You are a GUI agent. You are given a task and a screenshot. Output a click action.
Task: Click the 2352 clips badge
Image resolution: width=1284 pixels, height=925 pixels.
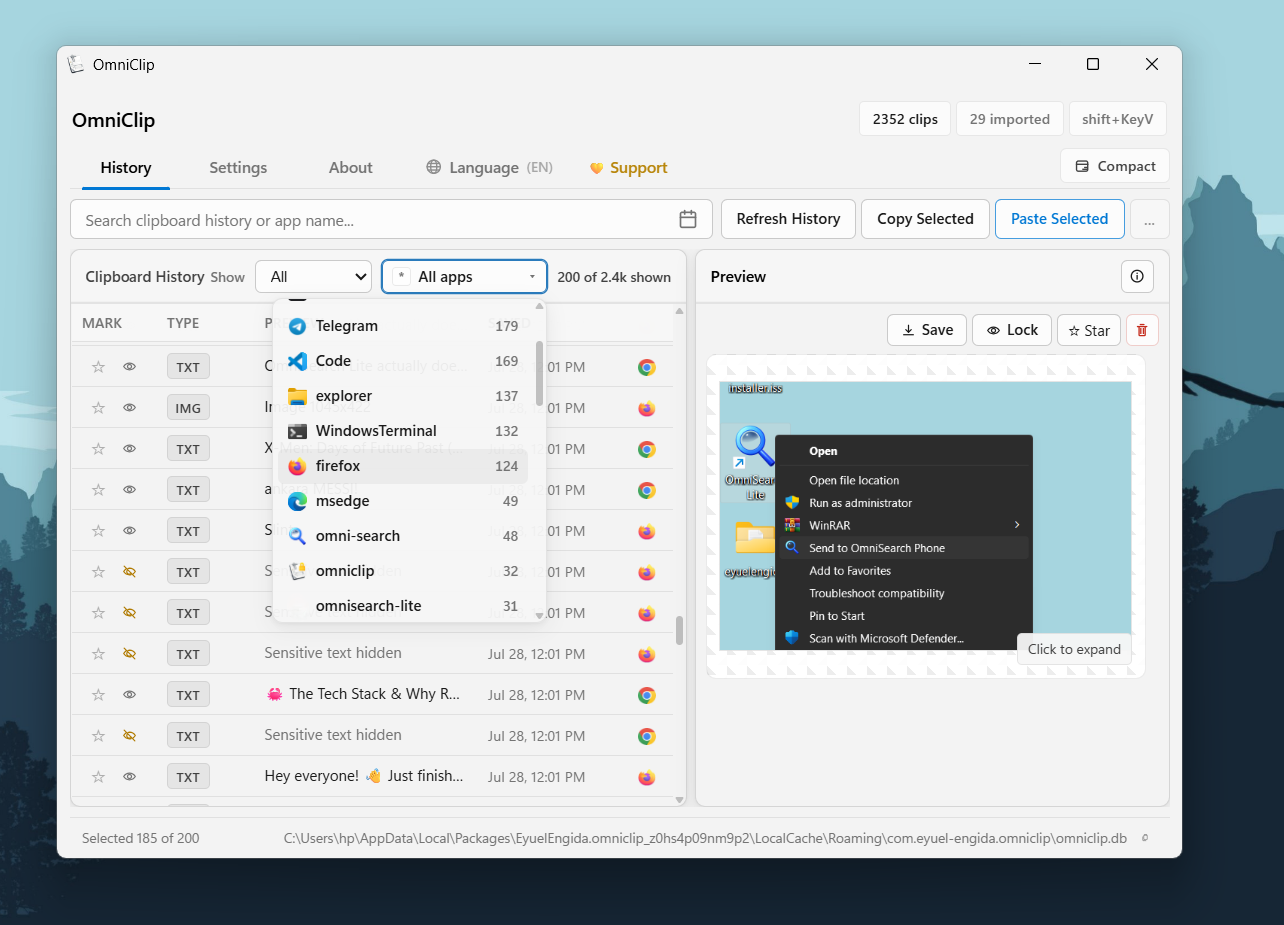[905, 119]
